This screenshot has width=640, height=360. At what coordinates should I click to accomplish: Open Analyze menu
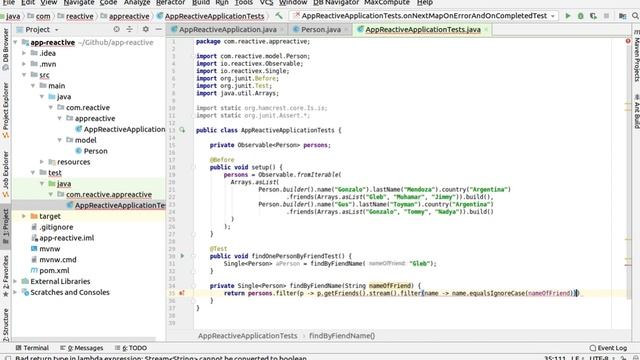[137, 3]
